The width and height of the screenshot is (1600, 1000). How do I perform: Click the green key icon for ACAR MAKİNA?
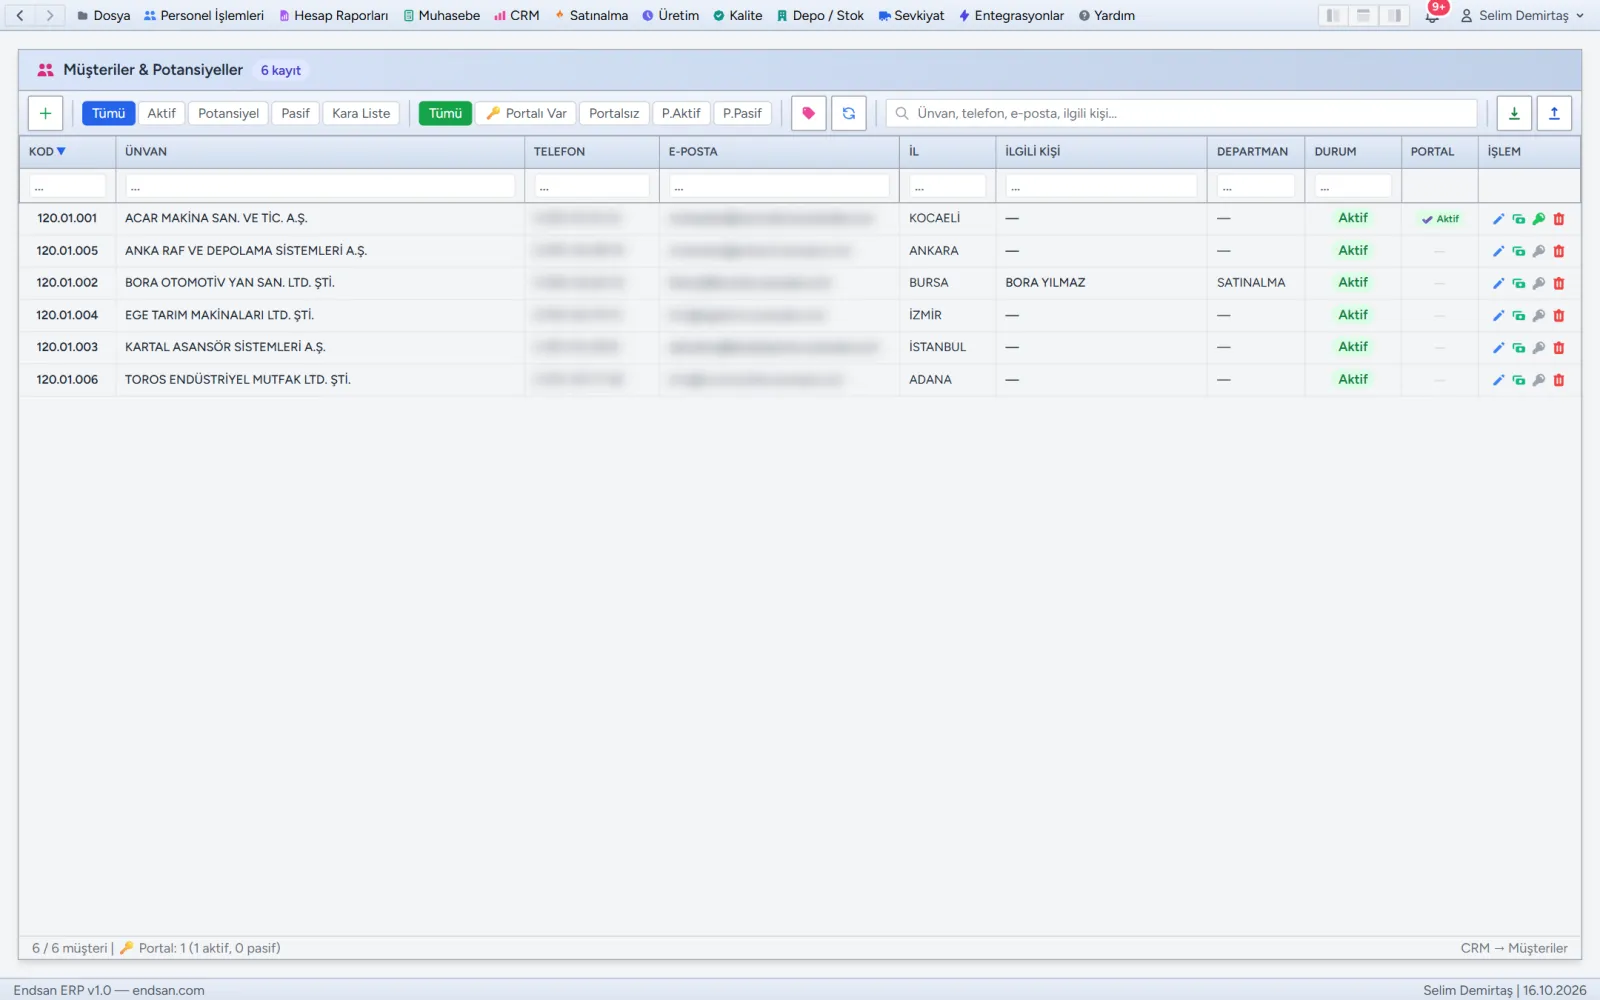coord(1539,219)
